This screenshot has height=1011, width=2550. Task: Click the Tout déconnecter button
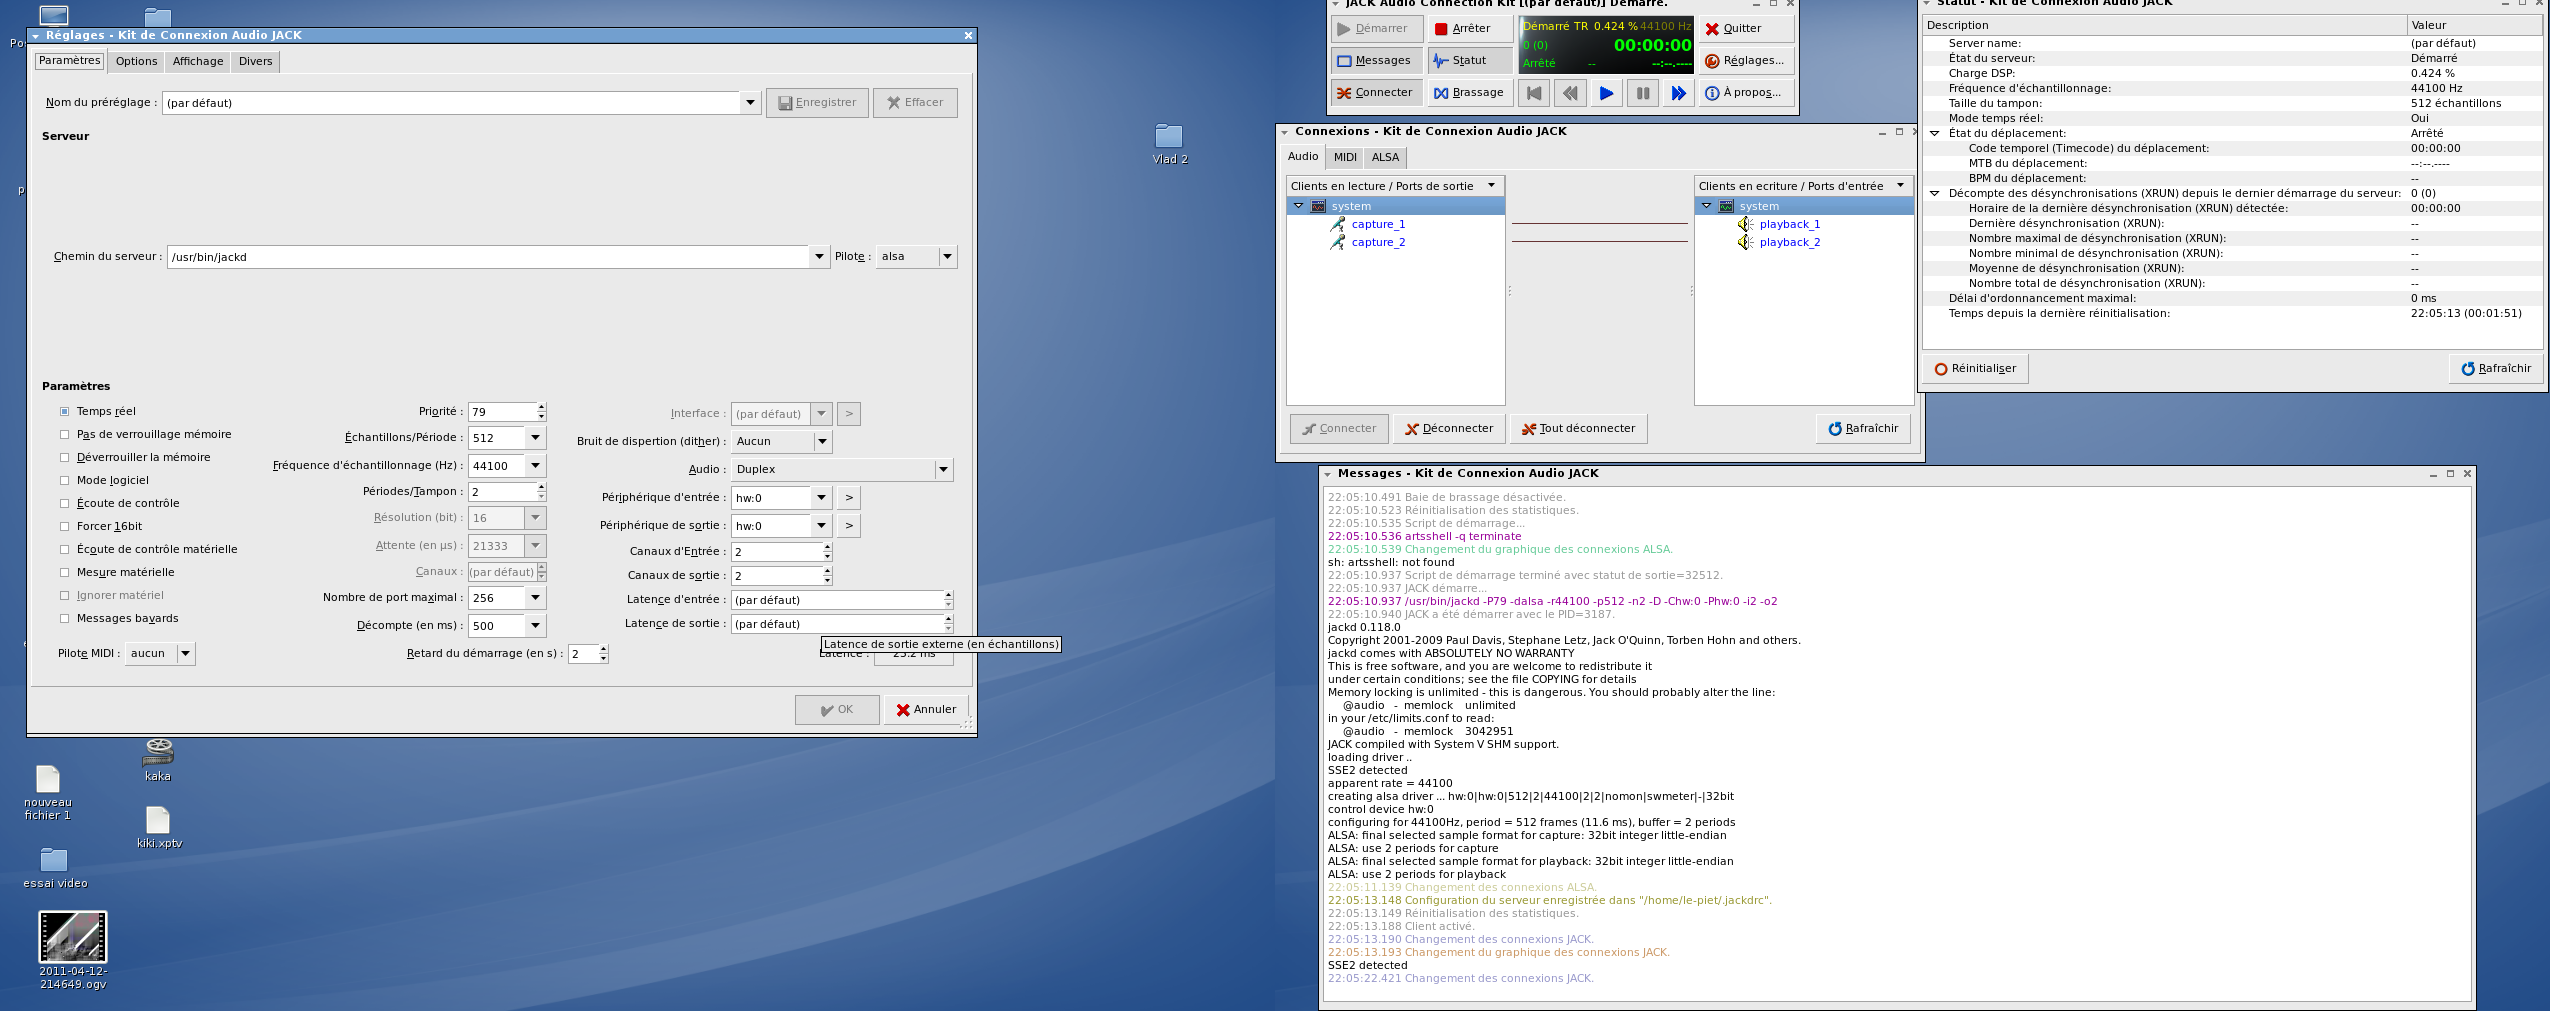pyautogui.click(x=1578, y=429)
